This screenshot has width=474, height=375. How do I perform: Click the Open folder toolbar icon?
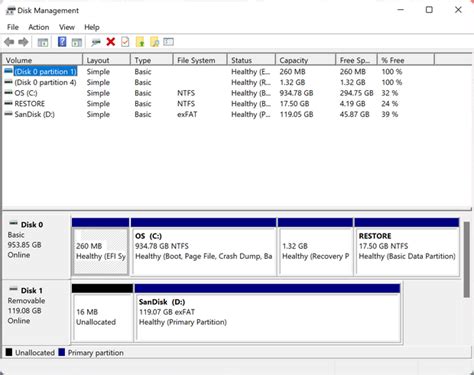140,42
